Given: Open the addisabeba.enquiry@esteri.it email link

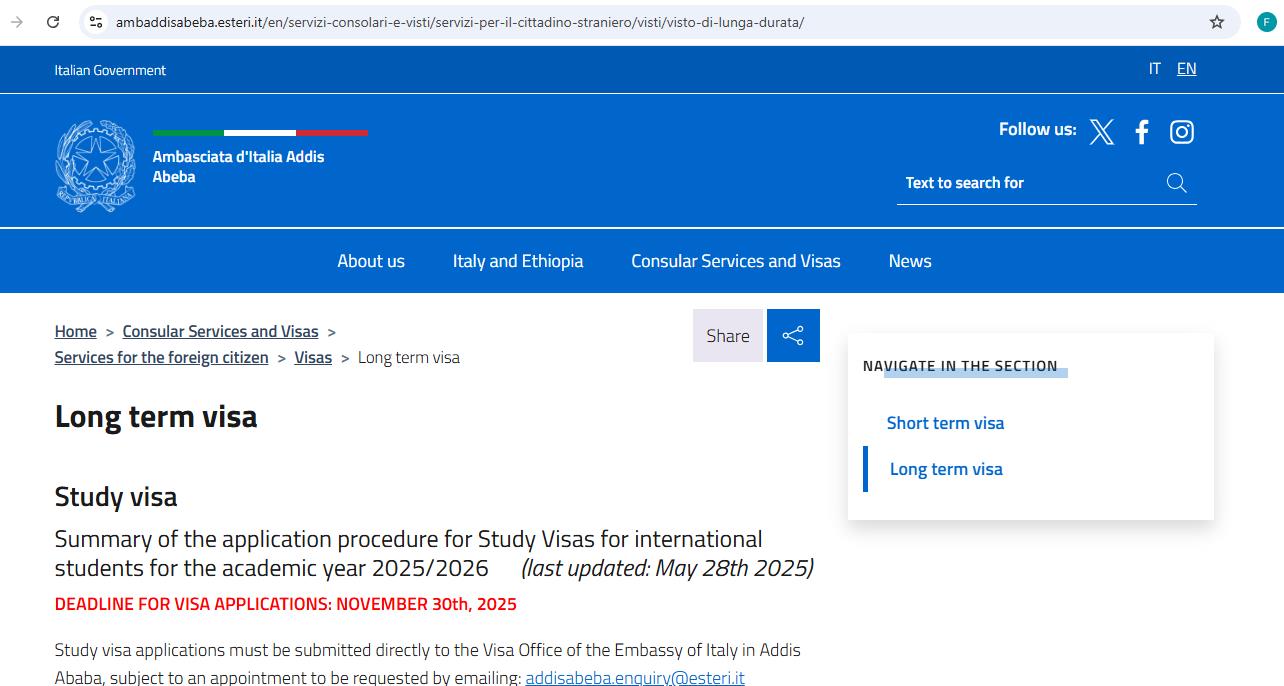Looking at the screenshot, I should (x=633, y=676).
